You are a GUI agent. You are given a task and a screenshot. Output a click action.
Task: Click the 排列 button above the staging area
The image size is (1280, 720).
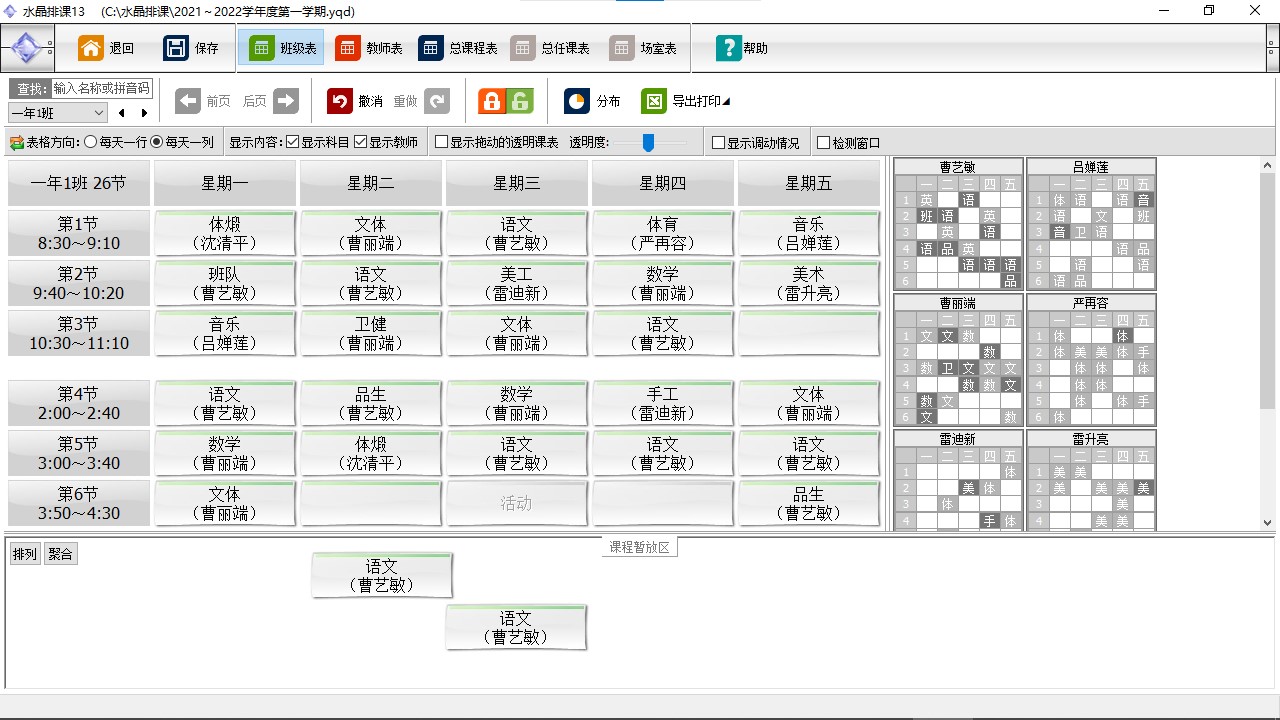coord(24,553)
